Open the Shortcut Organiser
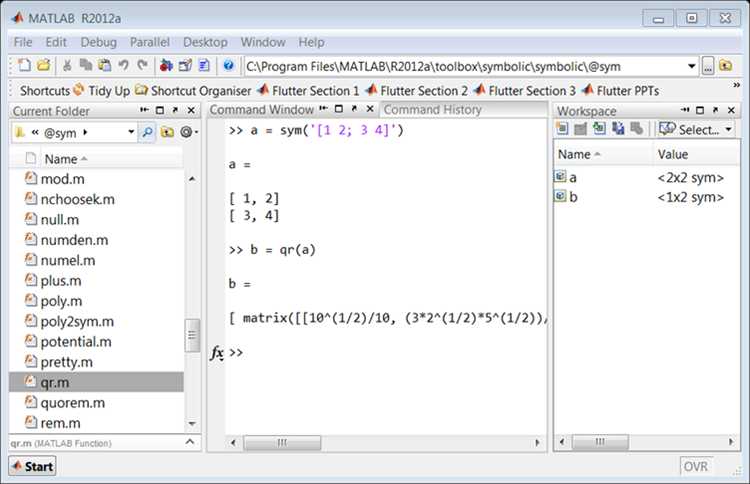The height and width of the screenshot is (484, 750). pyautogui.click(x=193, y=90)
